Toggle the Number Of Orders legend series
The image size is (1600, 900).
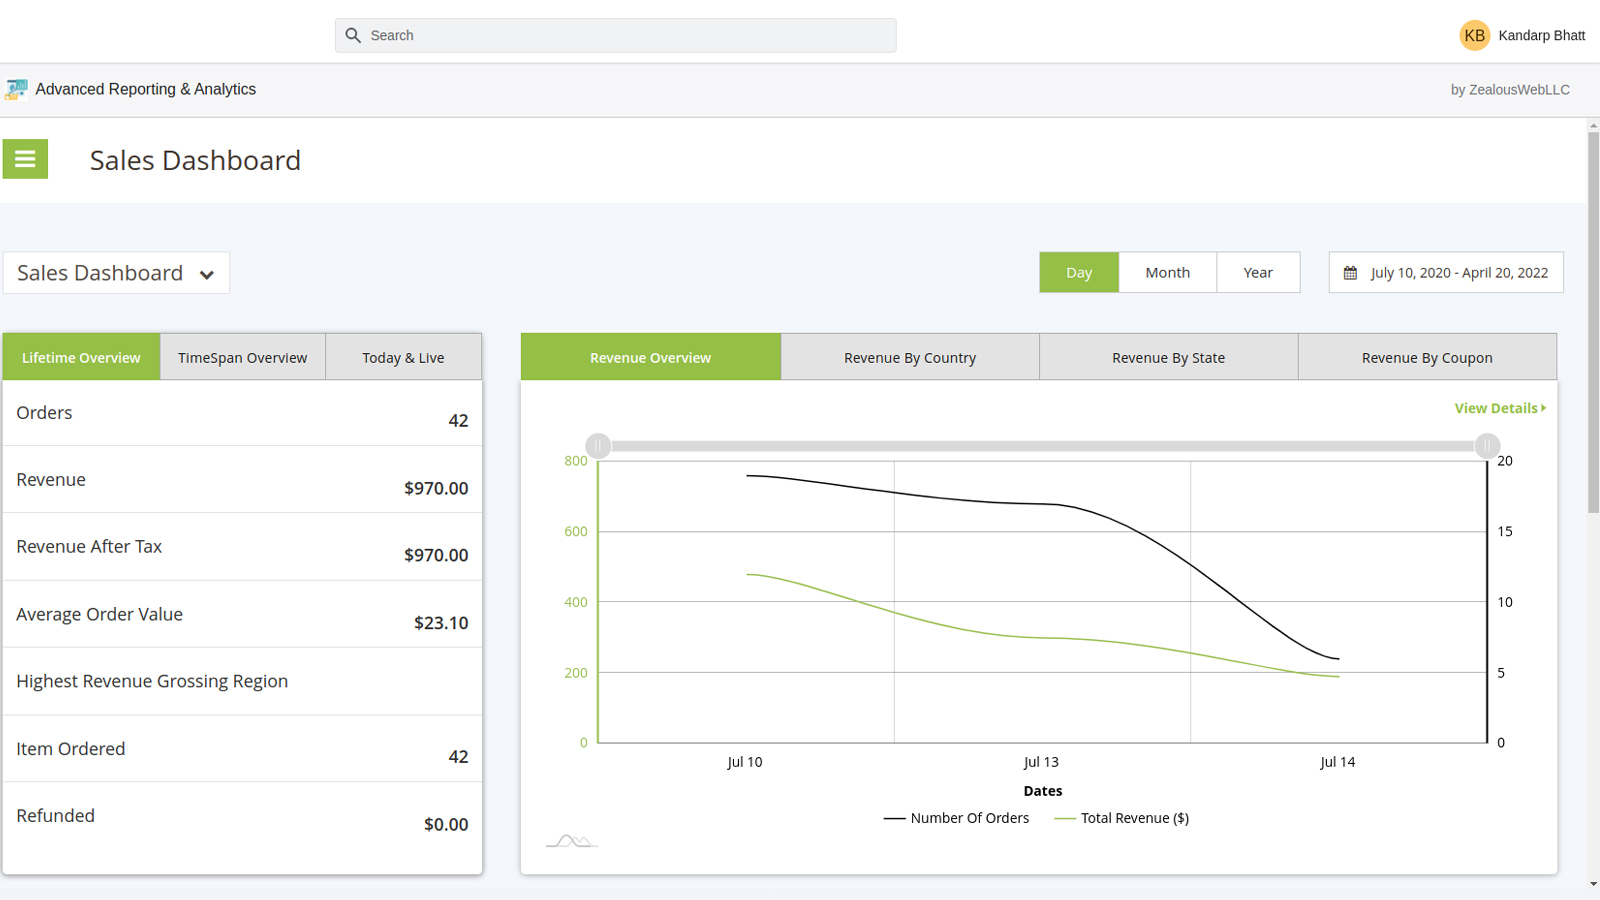click(956, 818)
